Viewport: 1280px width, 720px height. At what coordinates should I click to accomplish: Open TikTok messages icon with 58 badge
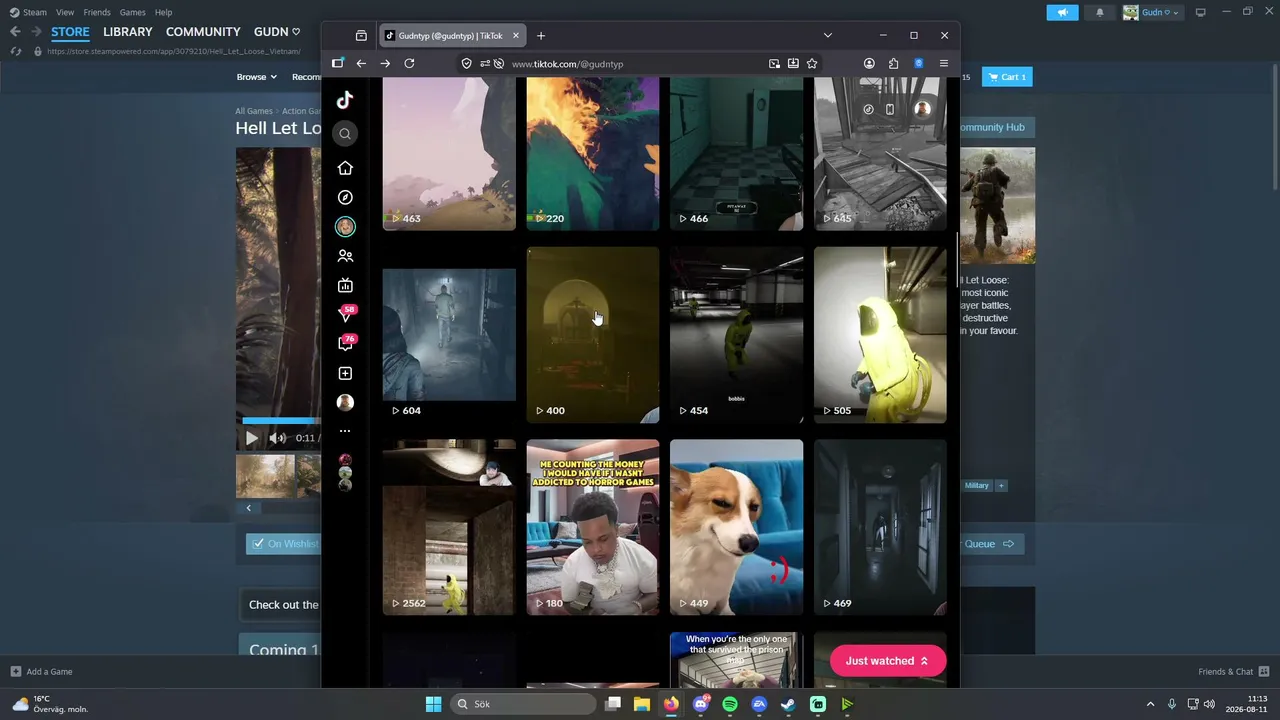pyautogui.click(x=346, y=314)
